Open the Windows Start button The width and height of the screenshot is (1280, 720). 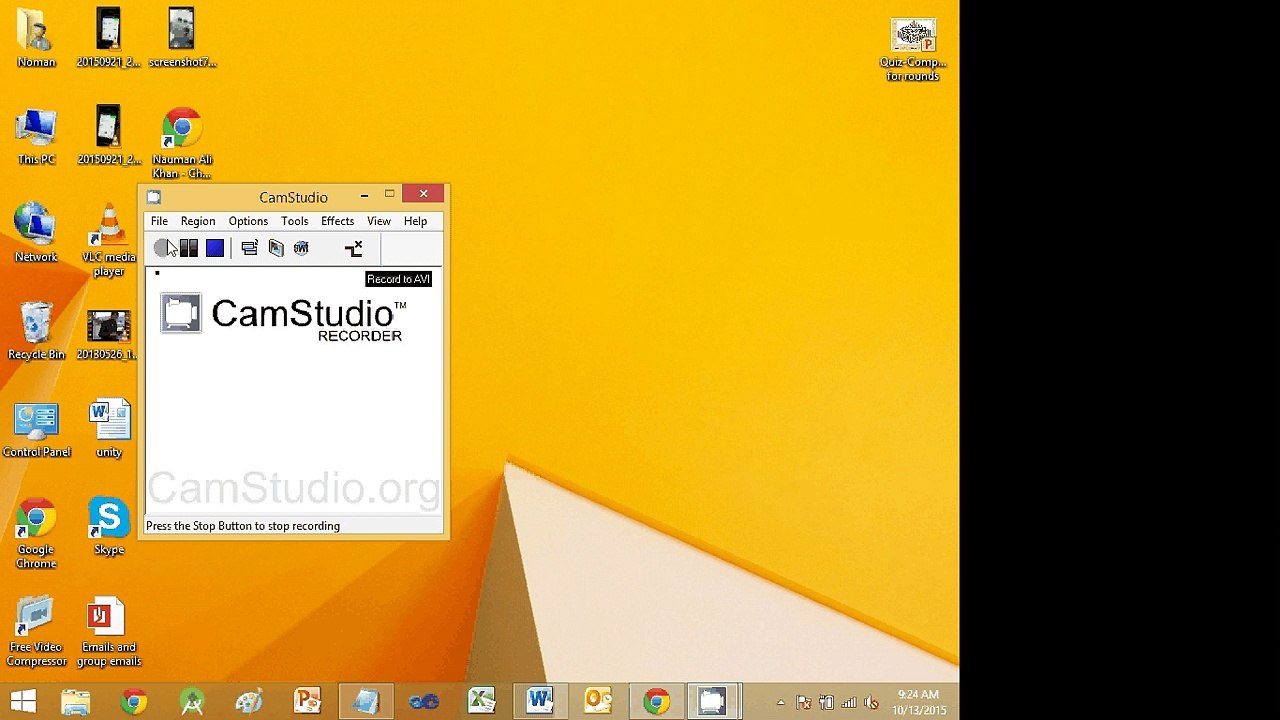click(x=22, y=701)
